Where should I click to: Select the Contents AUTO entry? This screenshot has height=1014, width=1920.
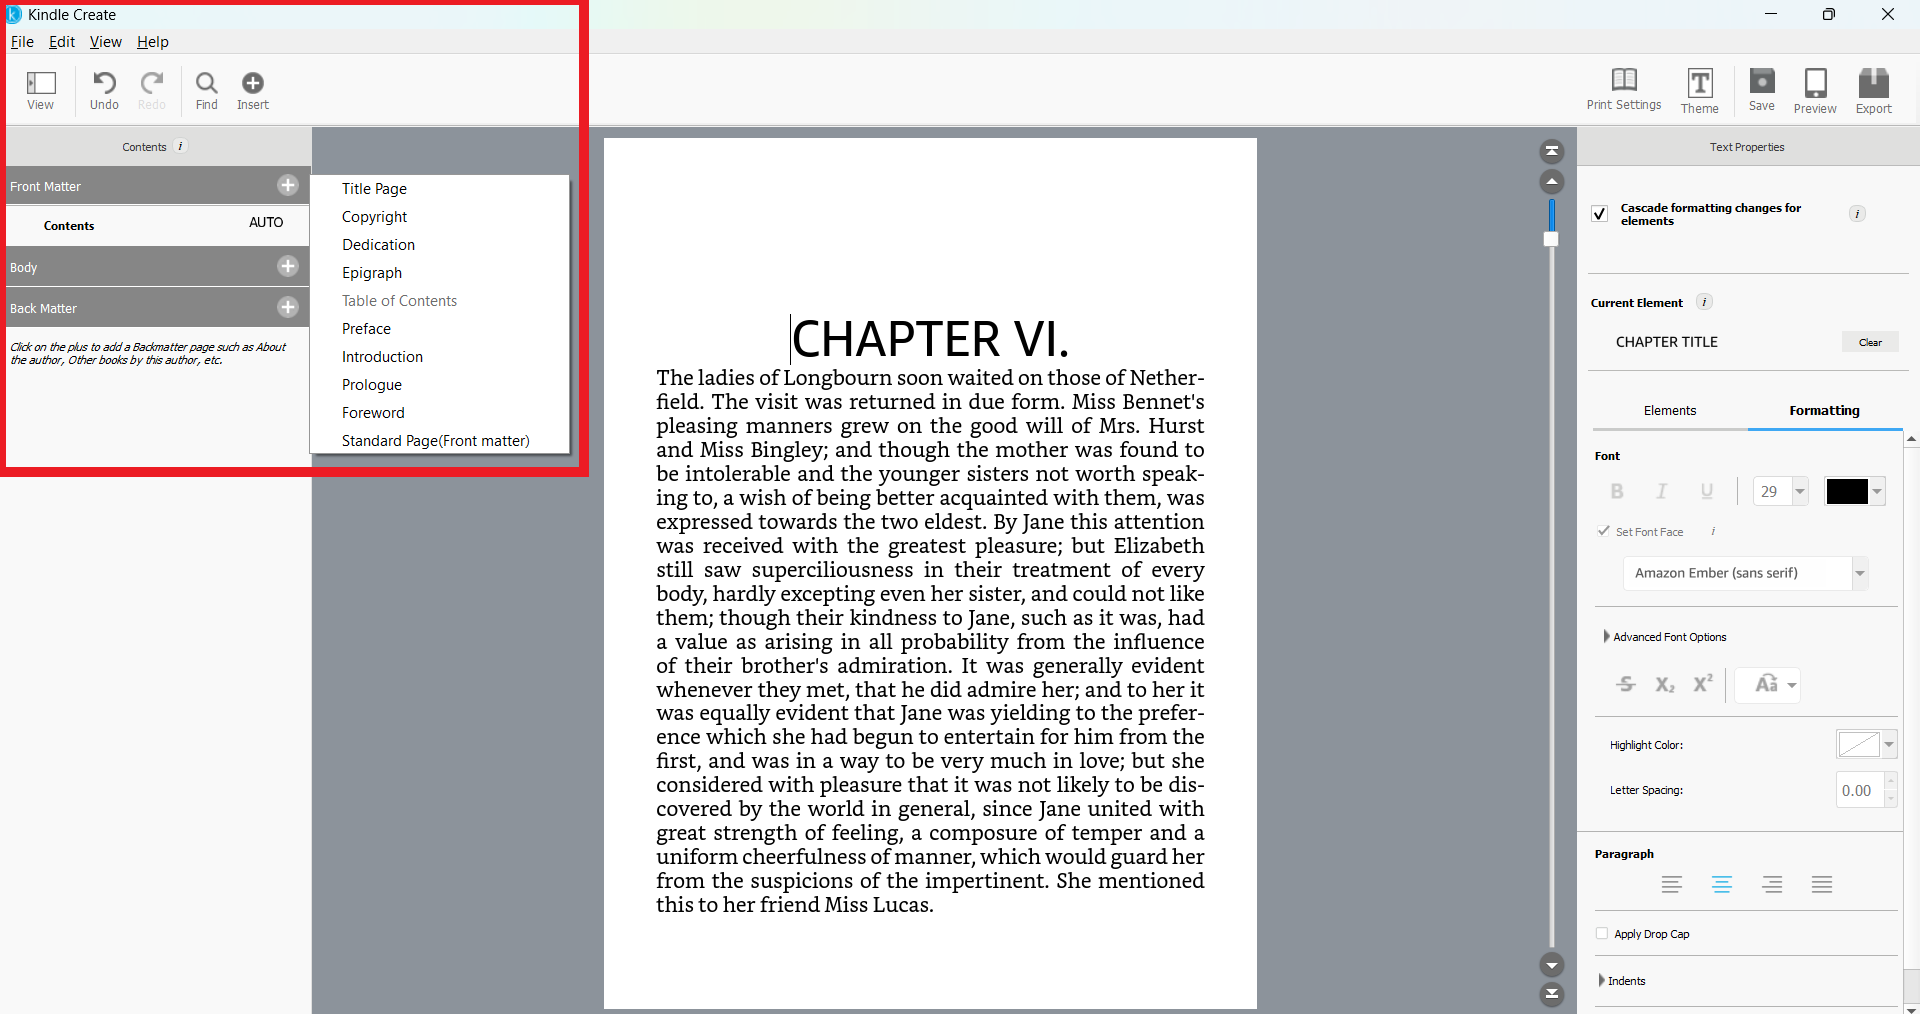[158, 225]
